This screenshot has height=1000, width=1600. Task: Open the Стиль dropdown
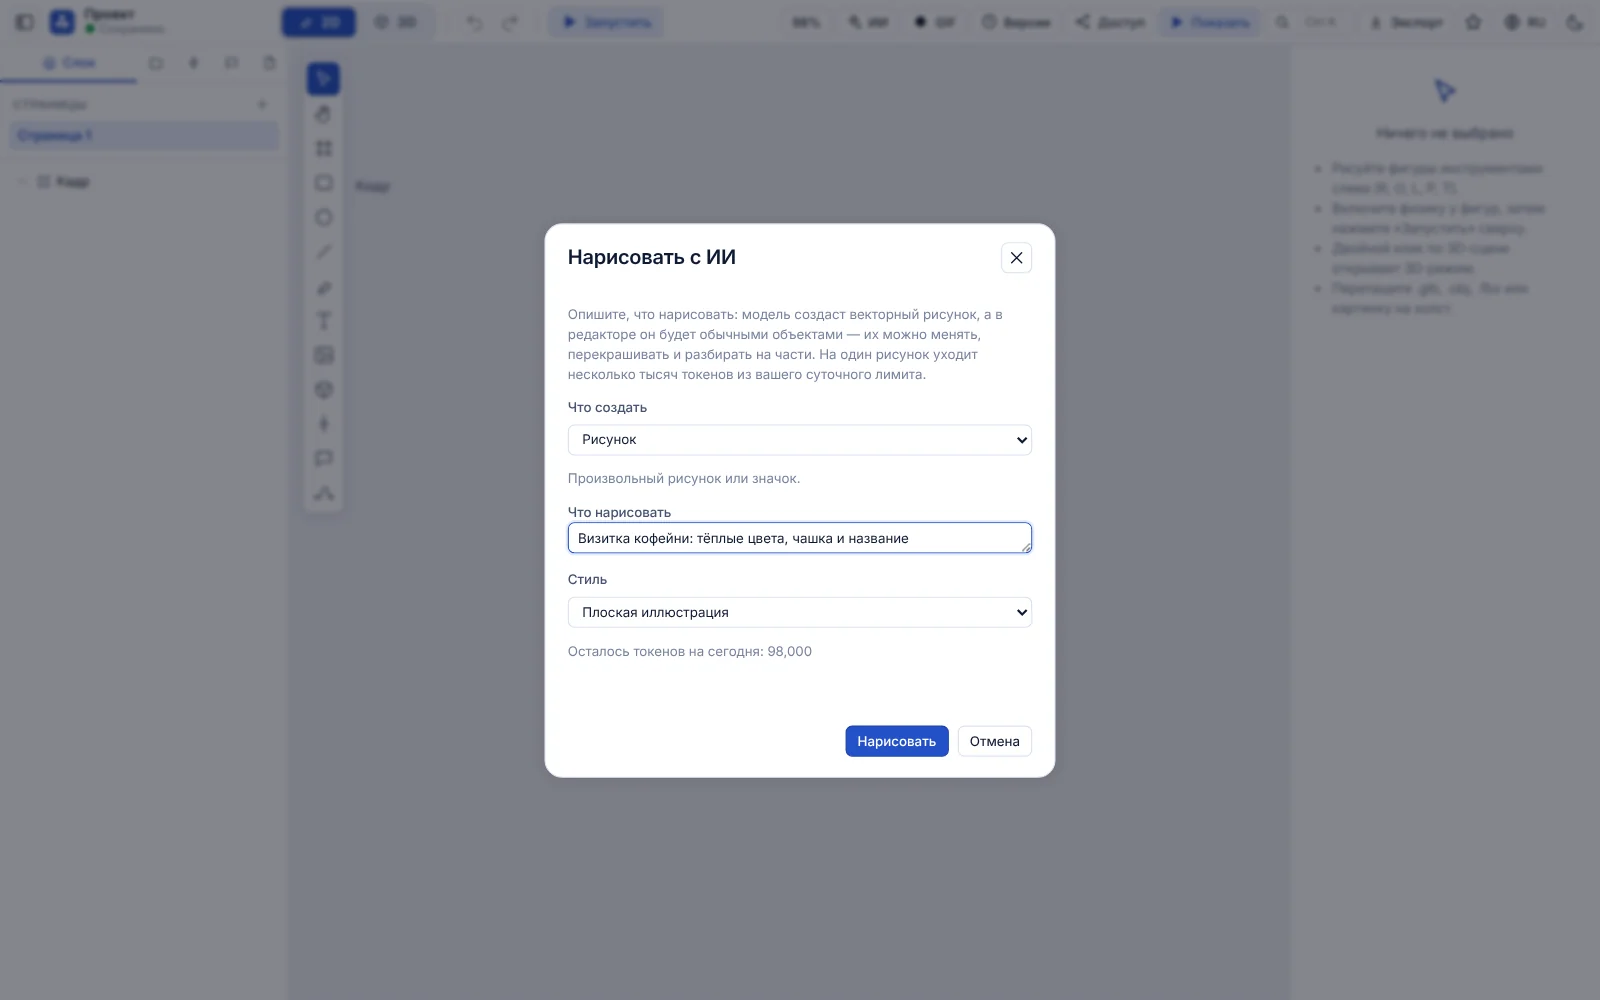pos(799,612)
